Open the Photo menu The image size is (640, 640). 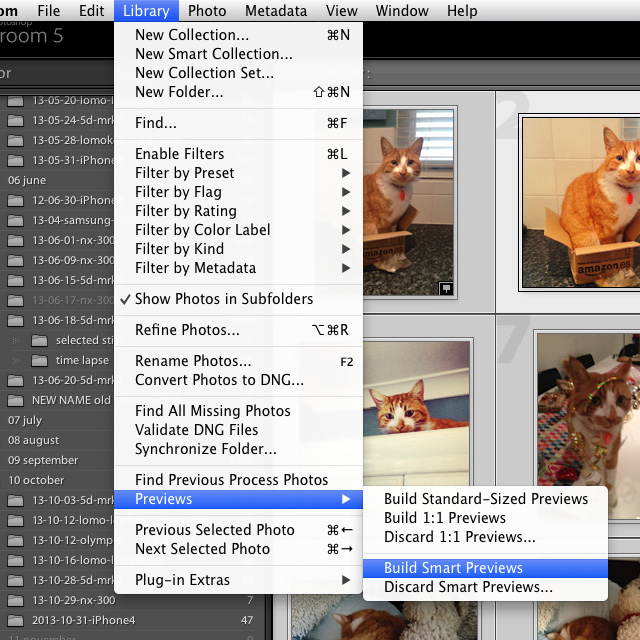(x=207, y=11)
